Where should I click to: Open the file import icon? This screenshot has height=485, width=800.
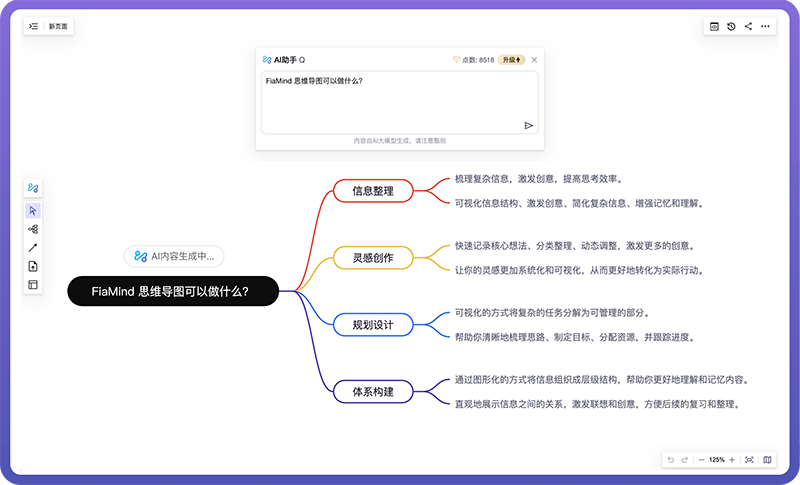coord(33,266)
